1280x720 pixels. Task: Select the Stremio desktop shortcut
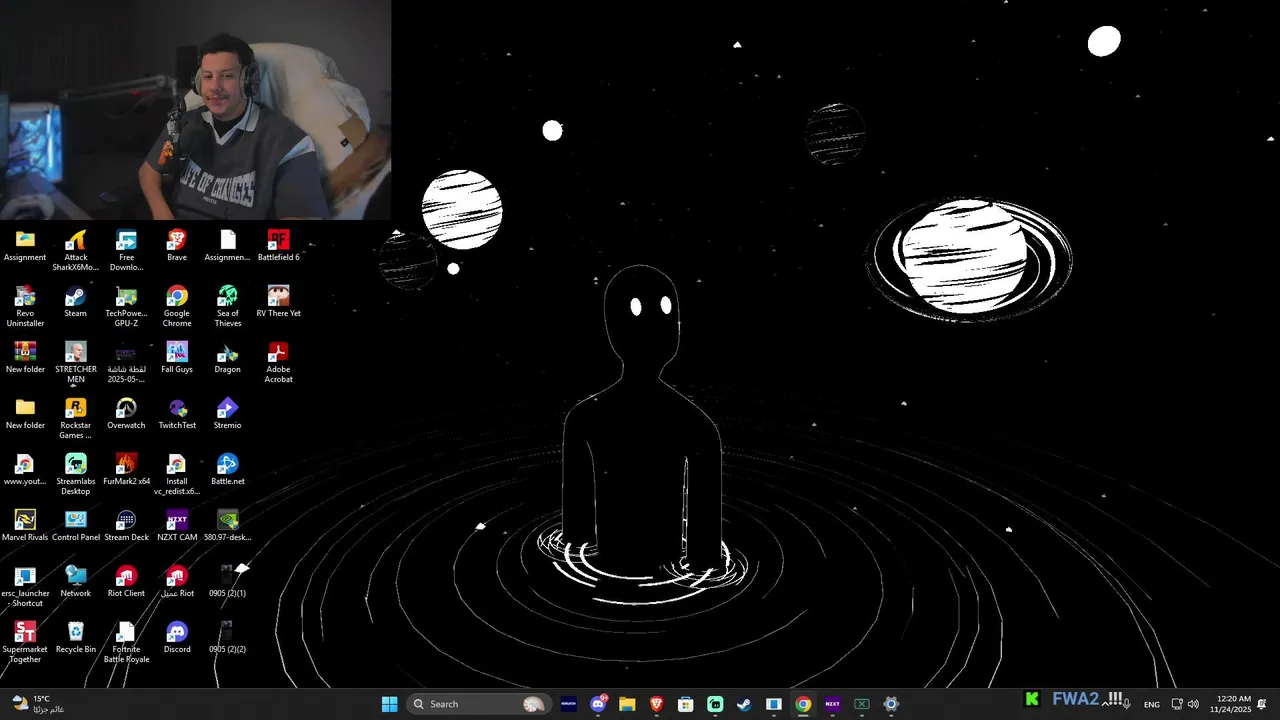pos(228,414)
